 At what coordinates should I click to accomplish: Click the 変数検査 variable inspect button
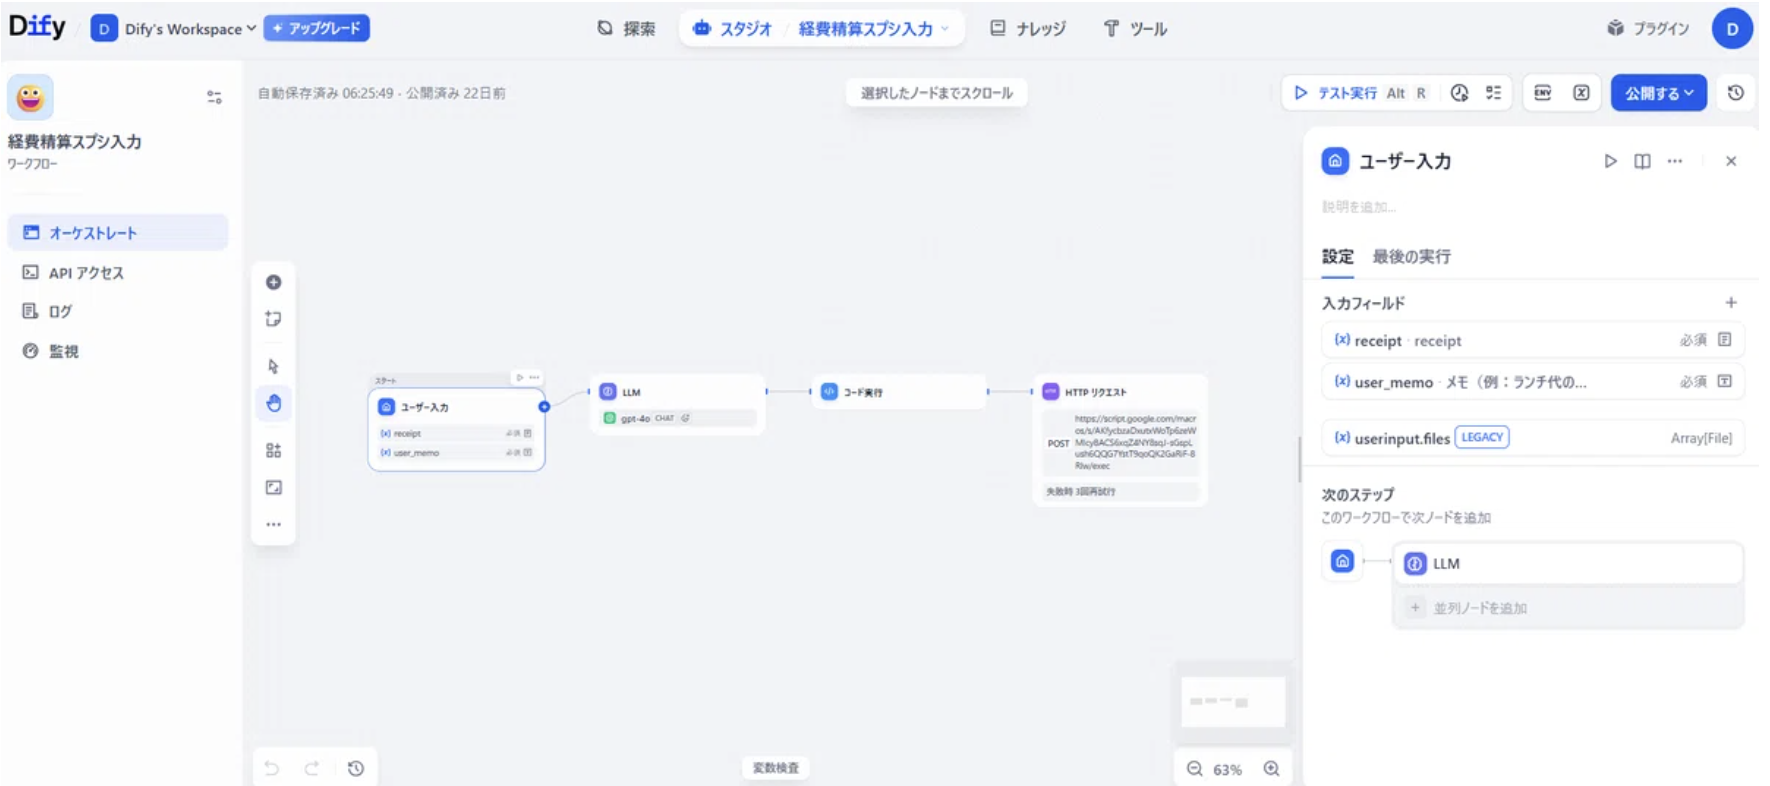776,768
